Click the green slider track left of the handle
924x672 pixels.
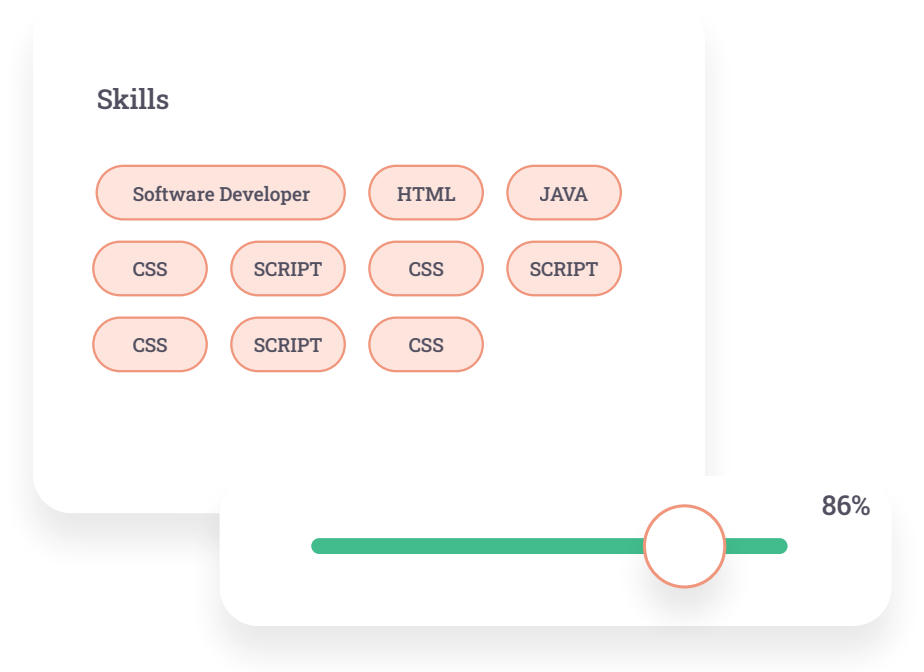pos(477,546)
